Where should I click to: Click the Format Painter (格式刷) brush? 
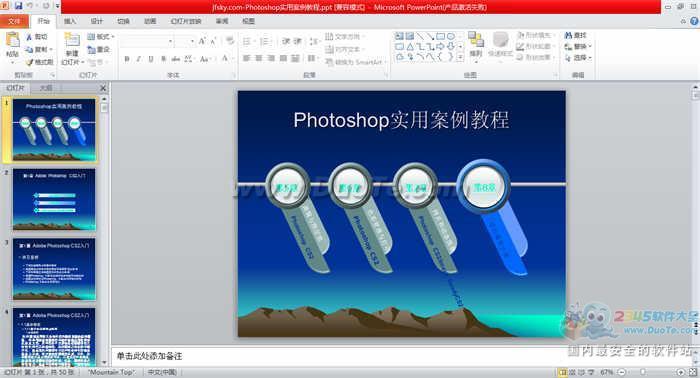point(39,62)
